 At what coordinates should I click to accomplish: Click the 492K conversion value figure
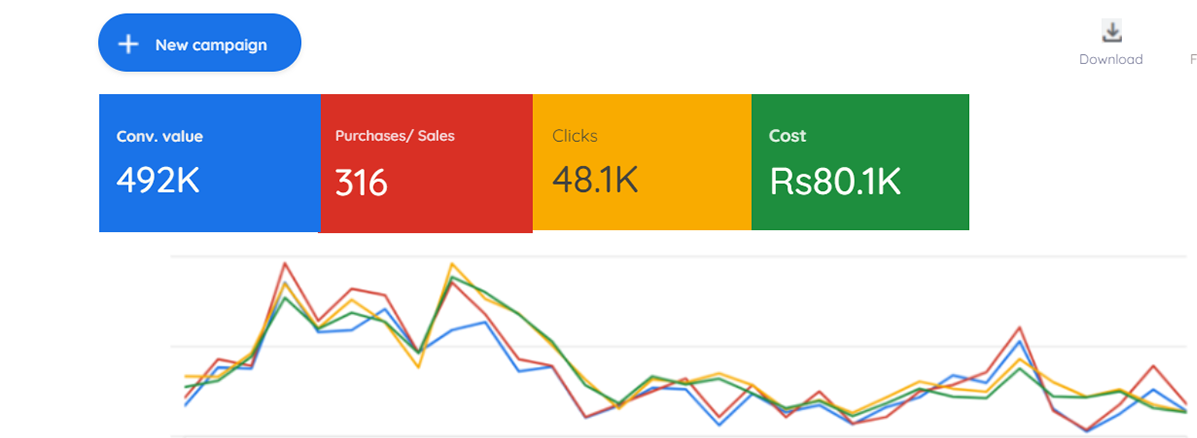click(158, 180)
